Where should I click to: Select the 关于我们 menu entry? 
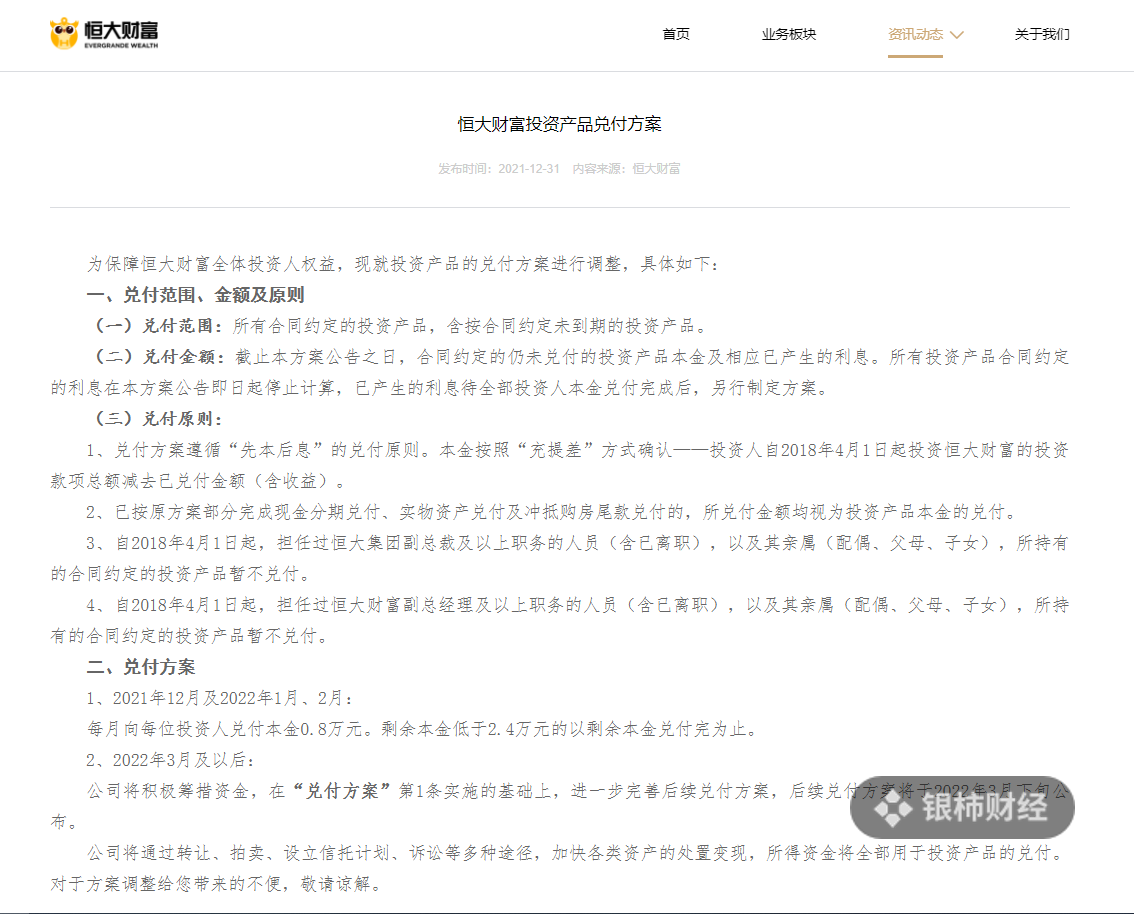[1041, 33]
